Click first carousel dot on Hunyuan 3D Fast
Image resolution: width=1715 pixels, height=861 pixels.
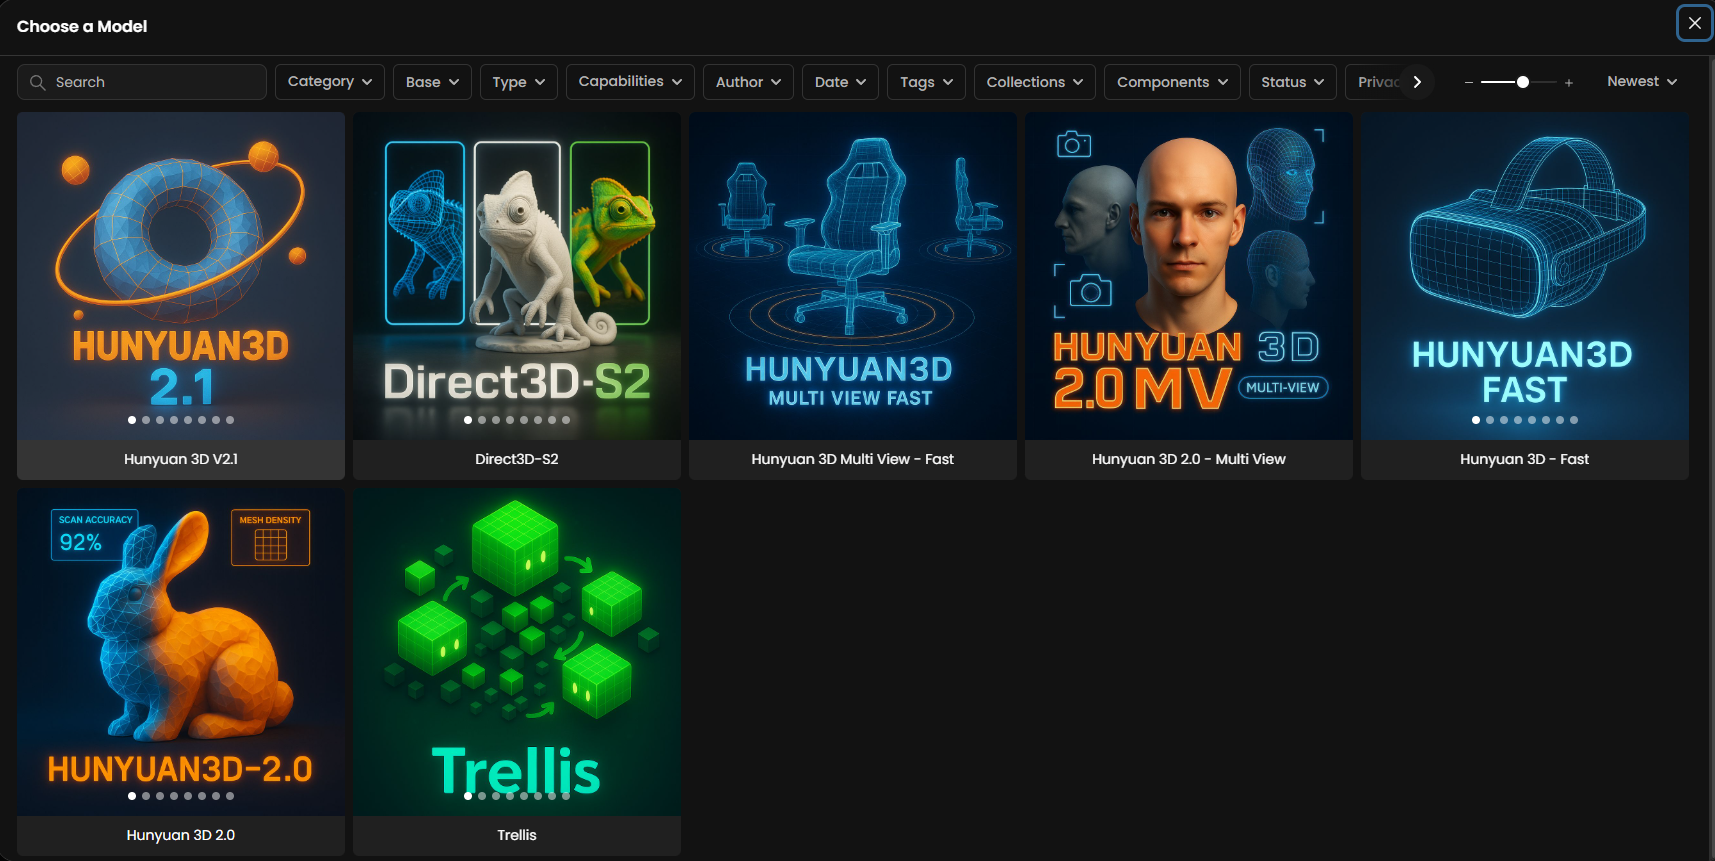1476,420
